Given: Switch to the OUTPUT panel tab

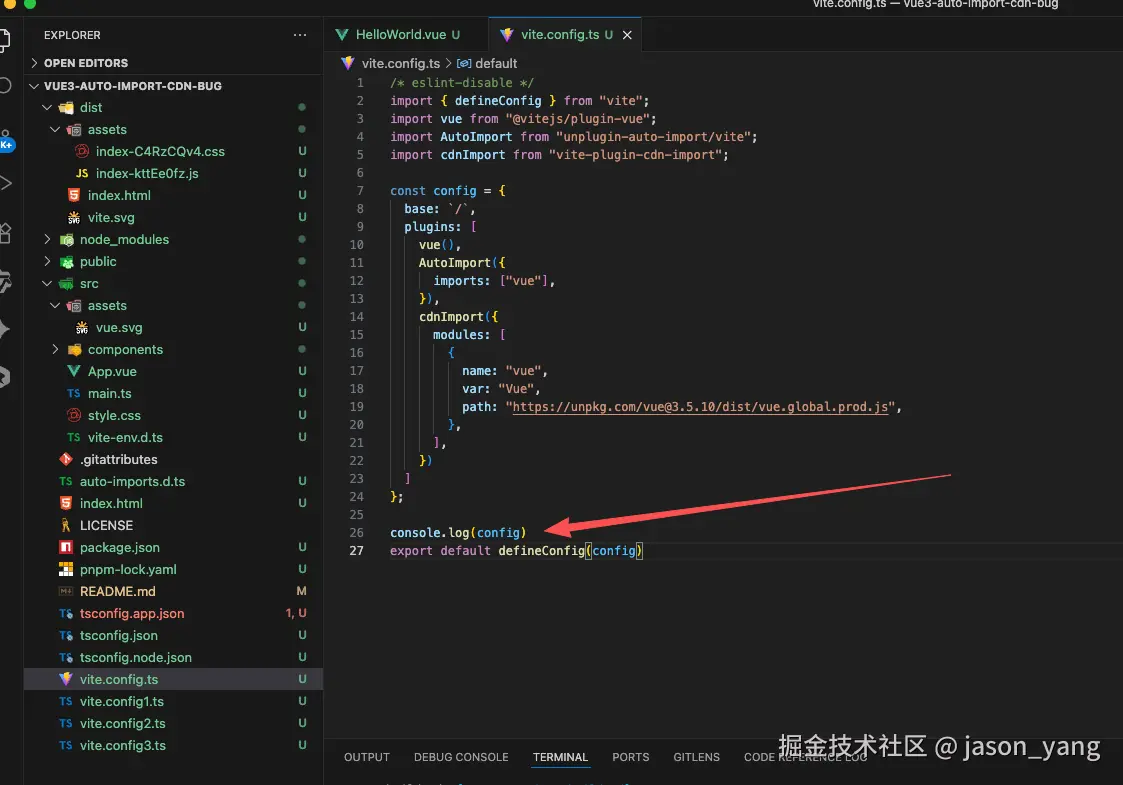Looking at the screenshot, I should pyautogui.click(x=367, y=757).
